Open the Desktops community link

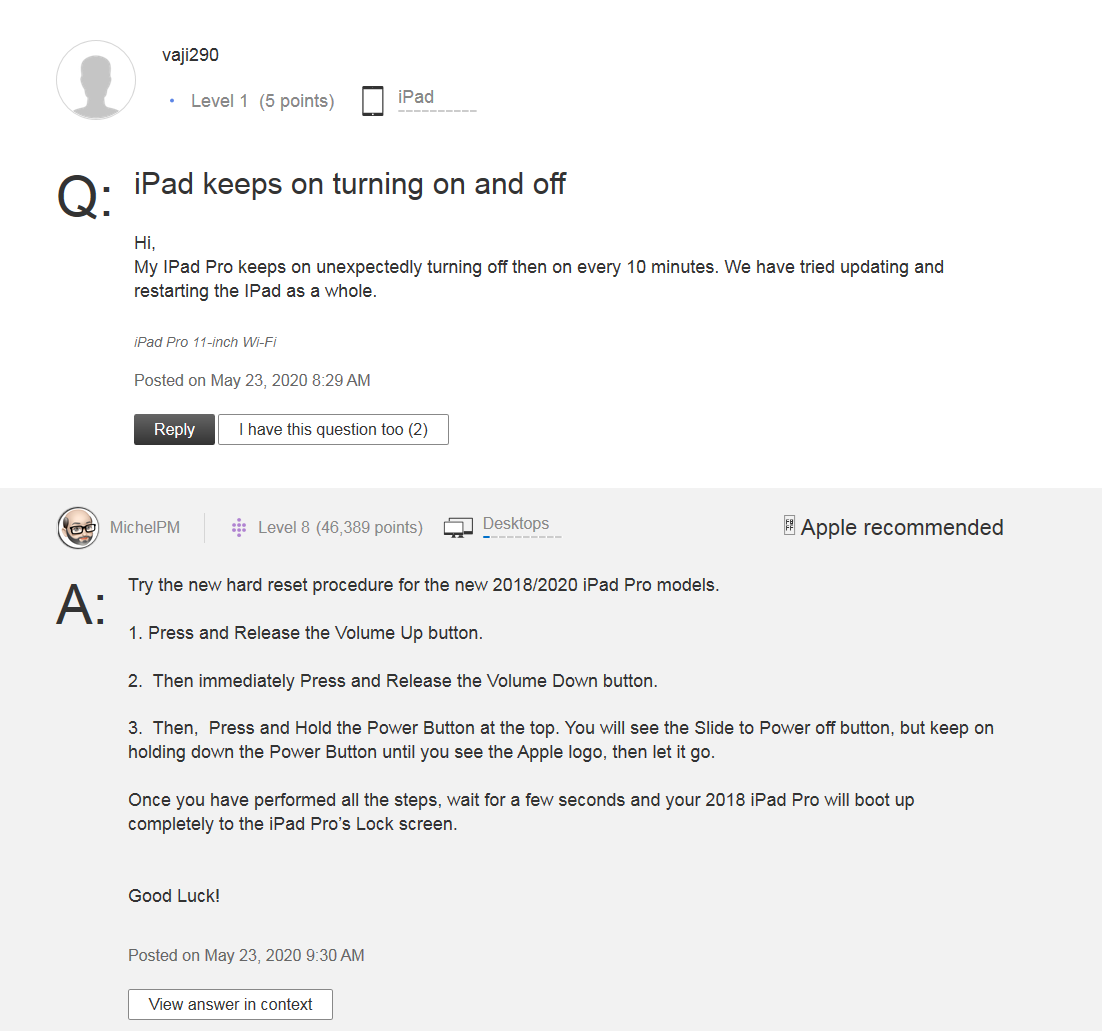coord(516,524)
